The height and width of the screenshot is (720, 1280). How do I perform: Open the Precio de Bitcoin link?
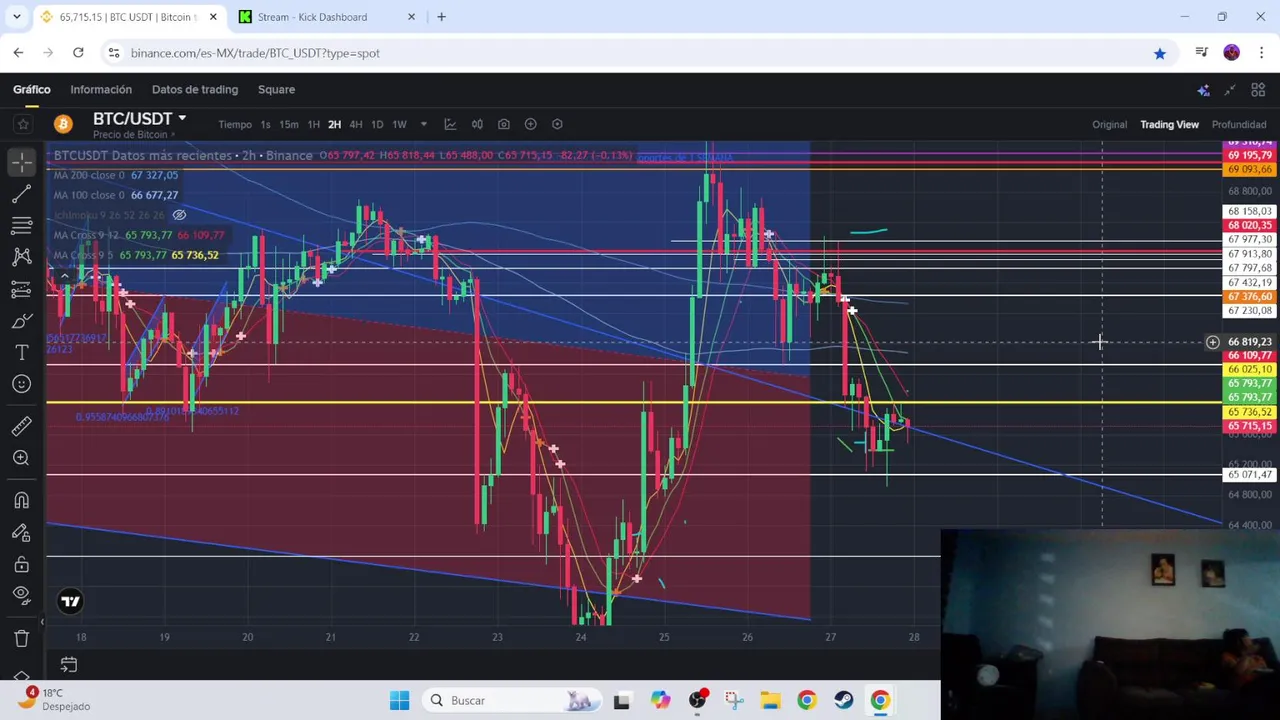point(134,135)
